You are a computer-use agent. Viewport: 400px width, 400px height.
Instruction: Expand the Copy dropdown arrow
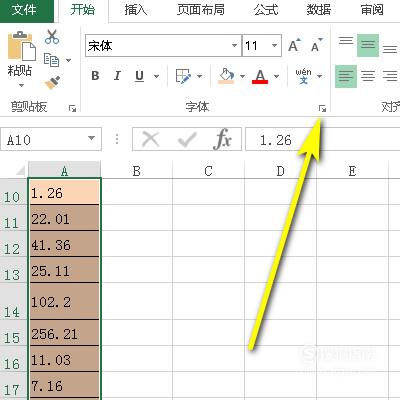tap(68, 60)
